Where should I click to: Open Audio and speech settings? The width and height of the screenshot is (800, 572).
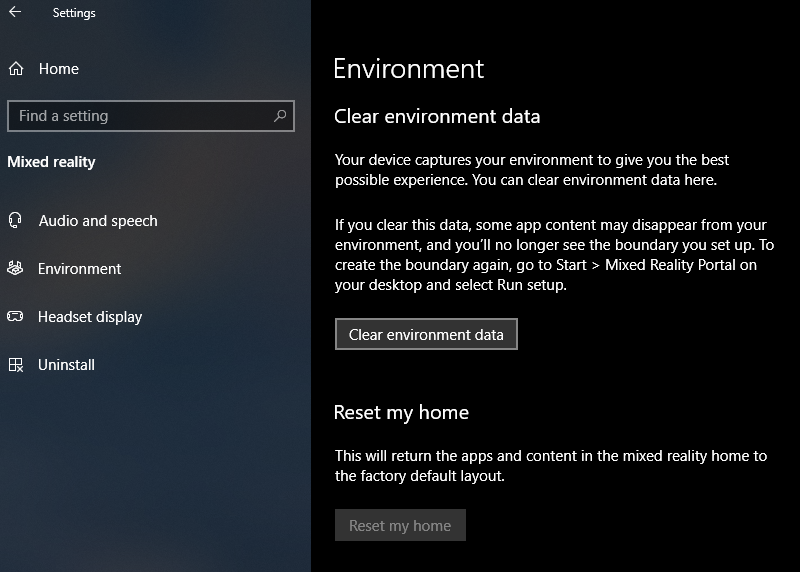(x=98, y=221)
